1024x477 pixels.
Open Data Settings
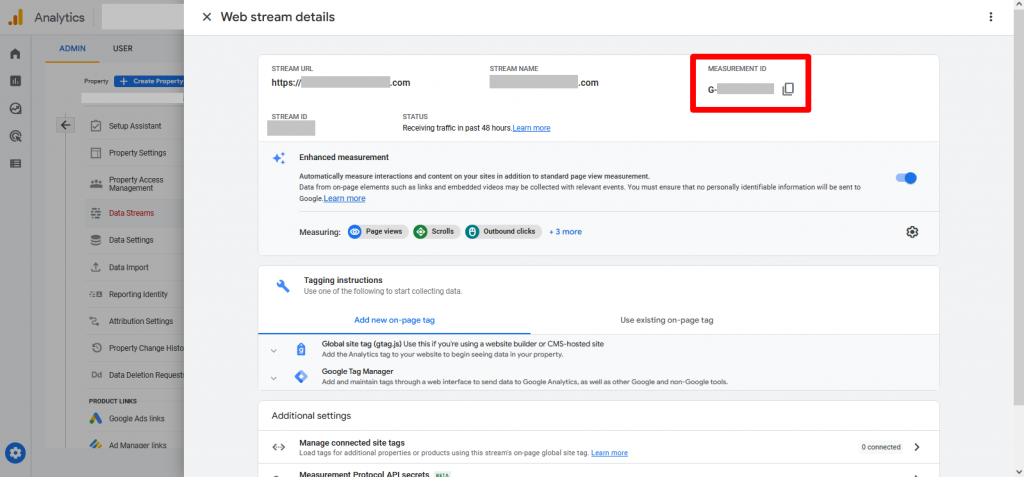[x=131, y=240]
